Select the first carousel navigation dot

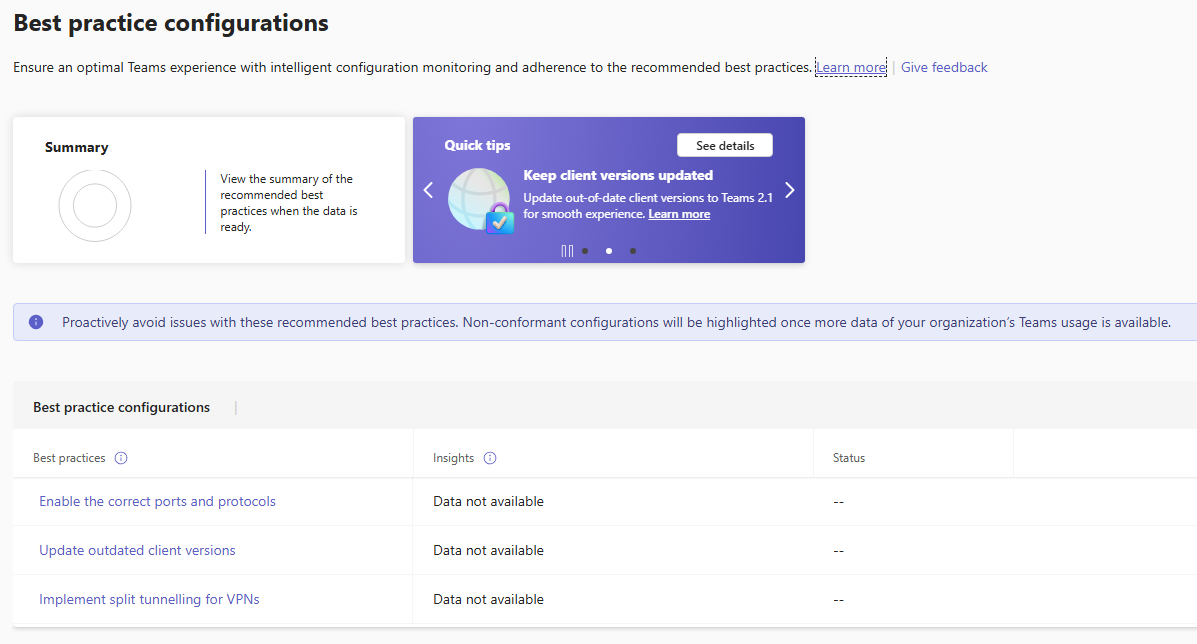click(x=584, y=251)
